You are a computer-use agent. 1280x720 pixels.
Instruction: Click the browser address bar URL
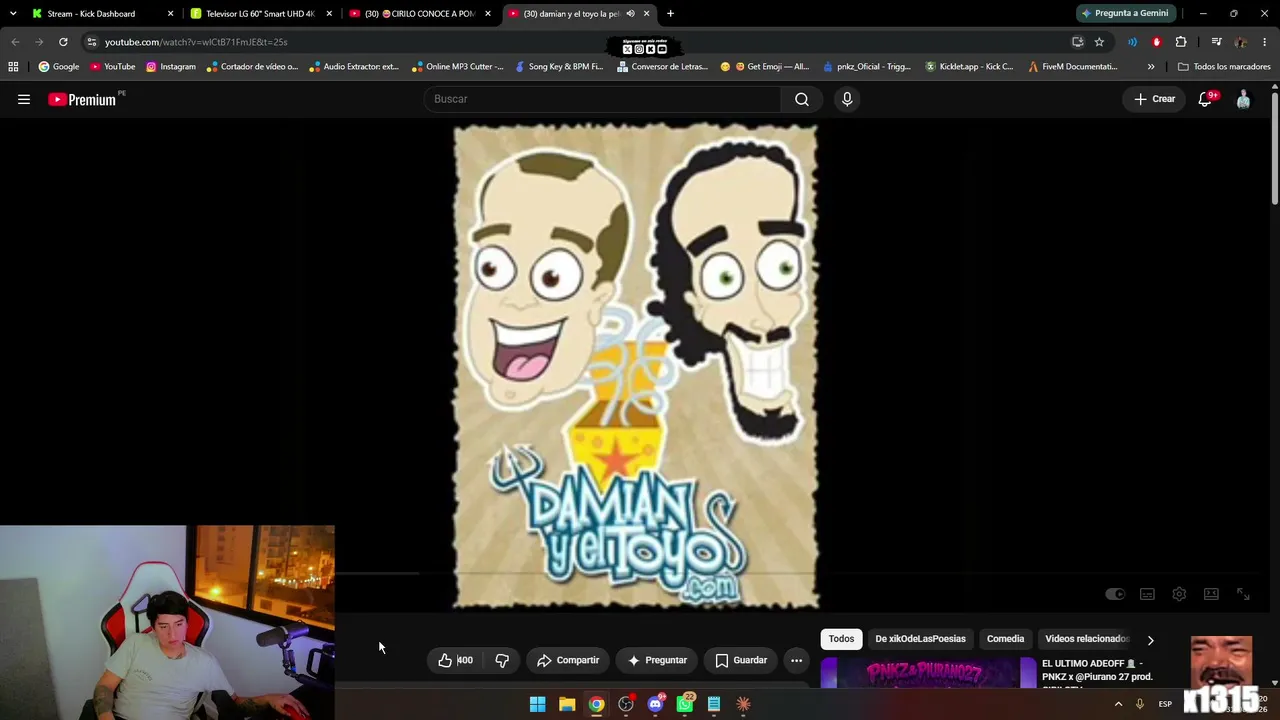point(196,42)
